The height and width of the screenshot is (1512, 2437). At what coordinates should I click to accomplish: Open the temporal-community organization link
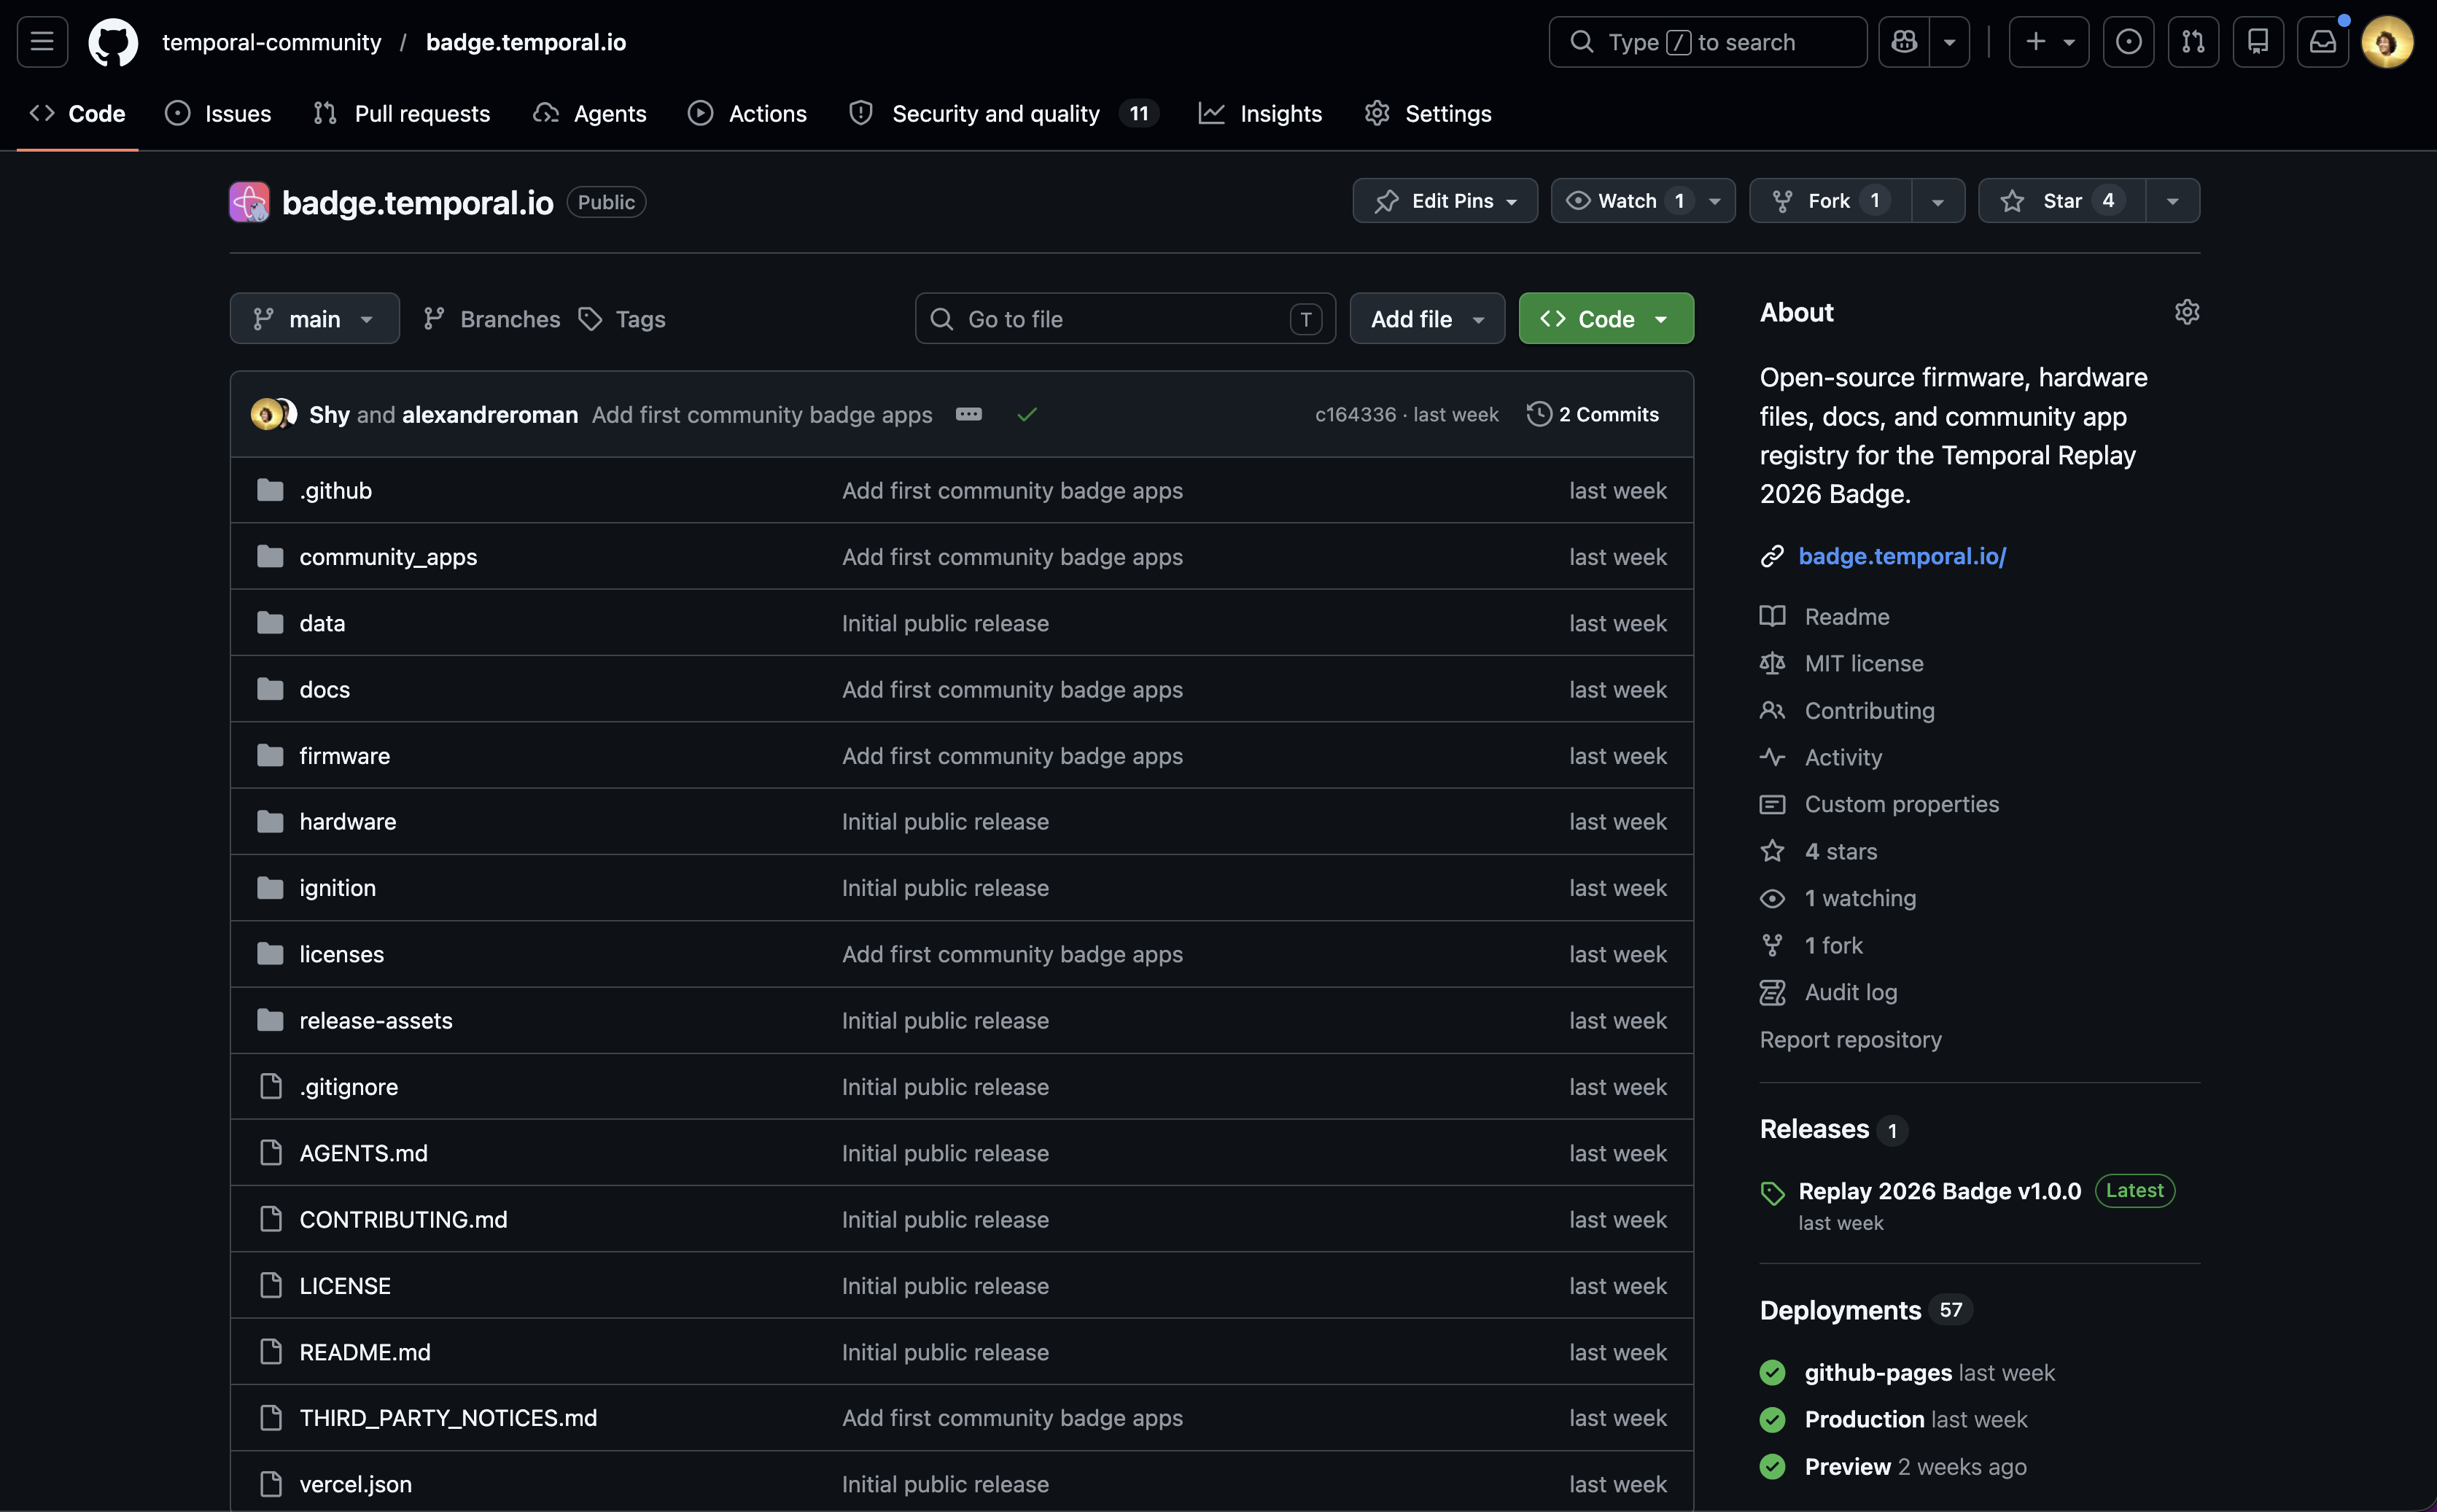pyautogui.click(x=271, y=42)
